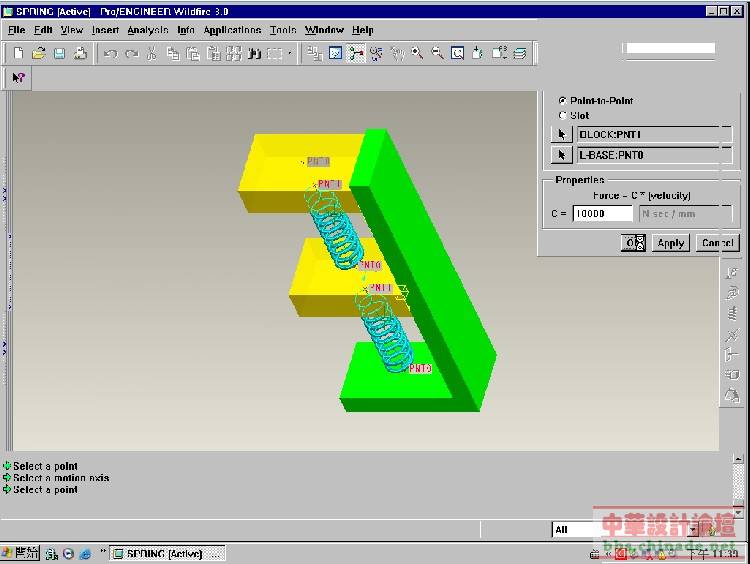Click the Open folder icon

39,53
